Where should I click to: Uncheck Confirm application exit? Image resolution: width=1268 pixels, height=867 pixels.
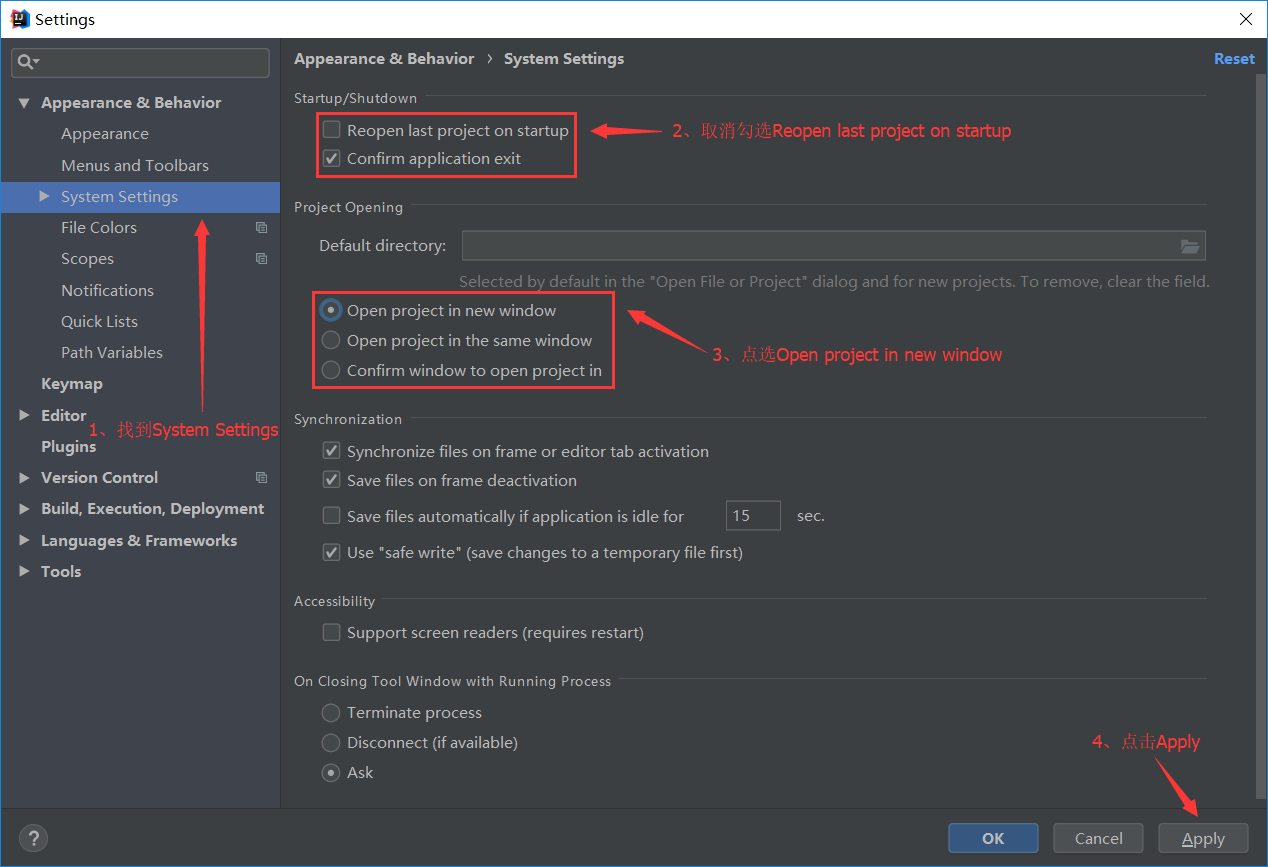(x=331, y=158)
